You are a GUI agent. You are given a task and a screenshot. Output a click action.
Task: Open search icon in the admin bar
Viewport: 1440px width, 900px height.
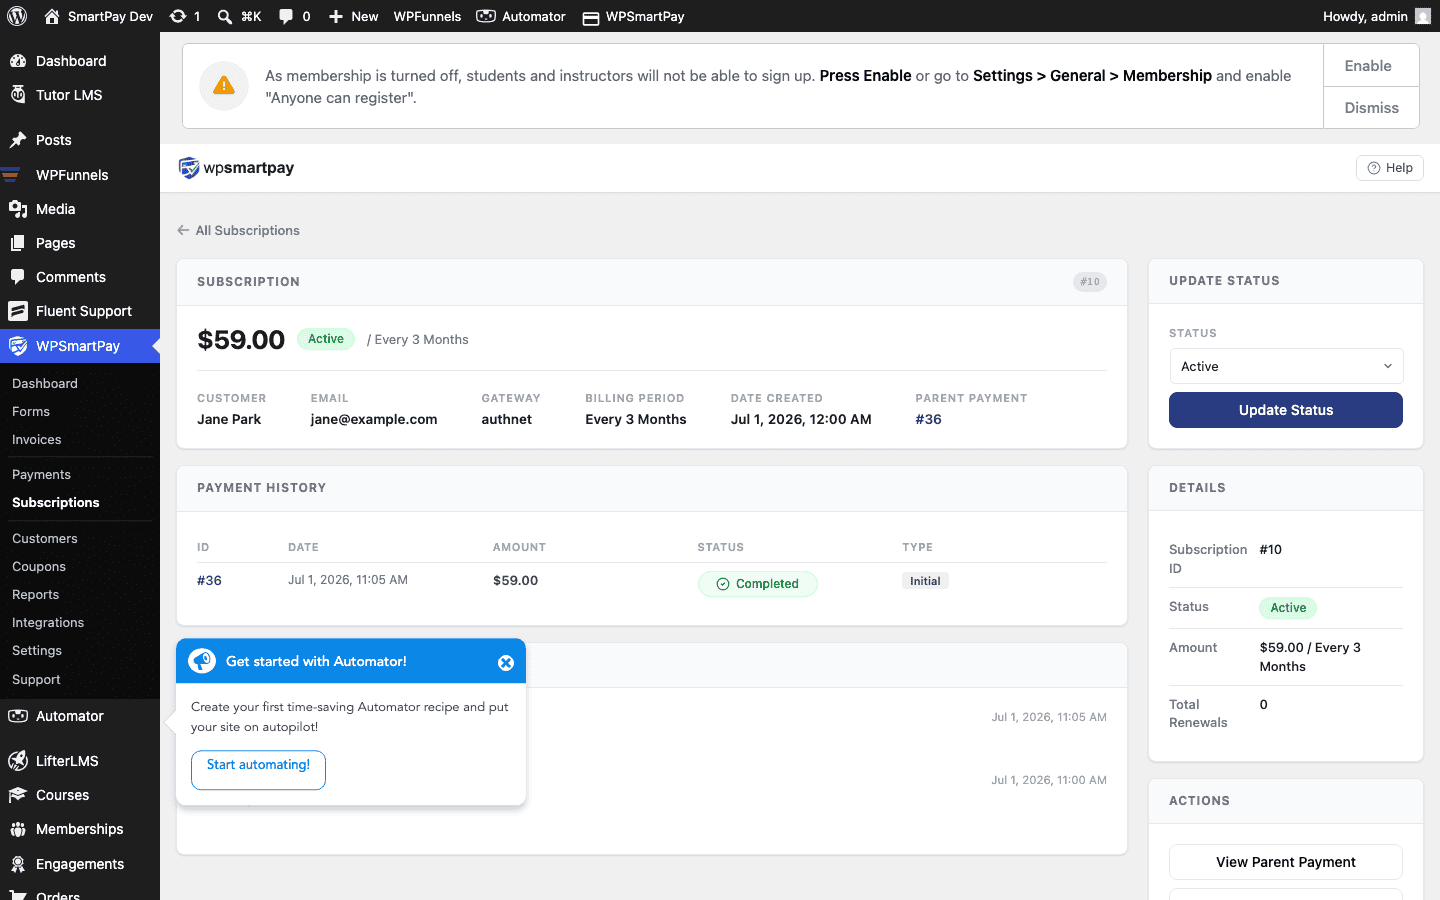225,16
